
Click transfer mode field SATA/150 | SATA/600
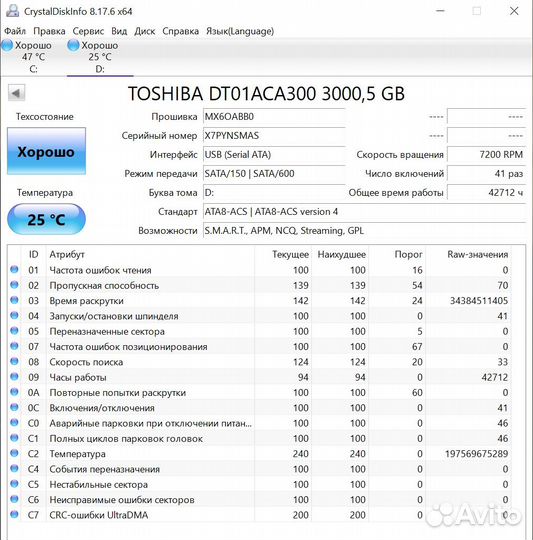click(x=274, y=174)
